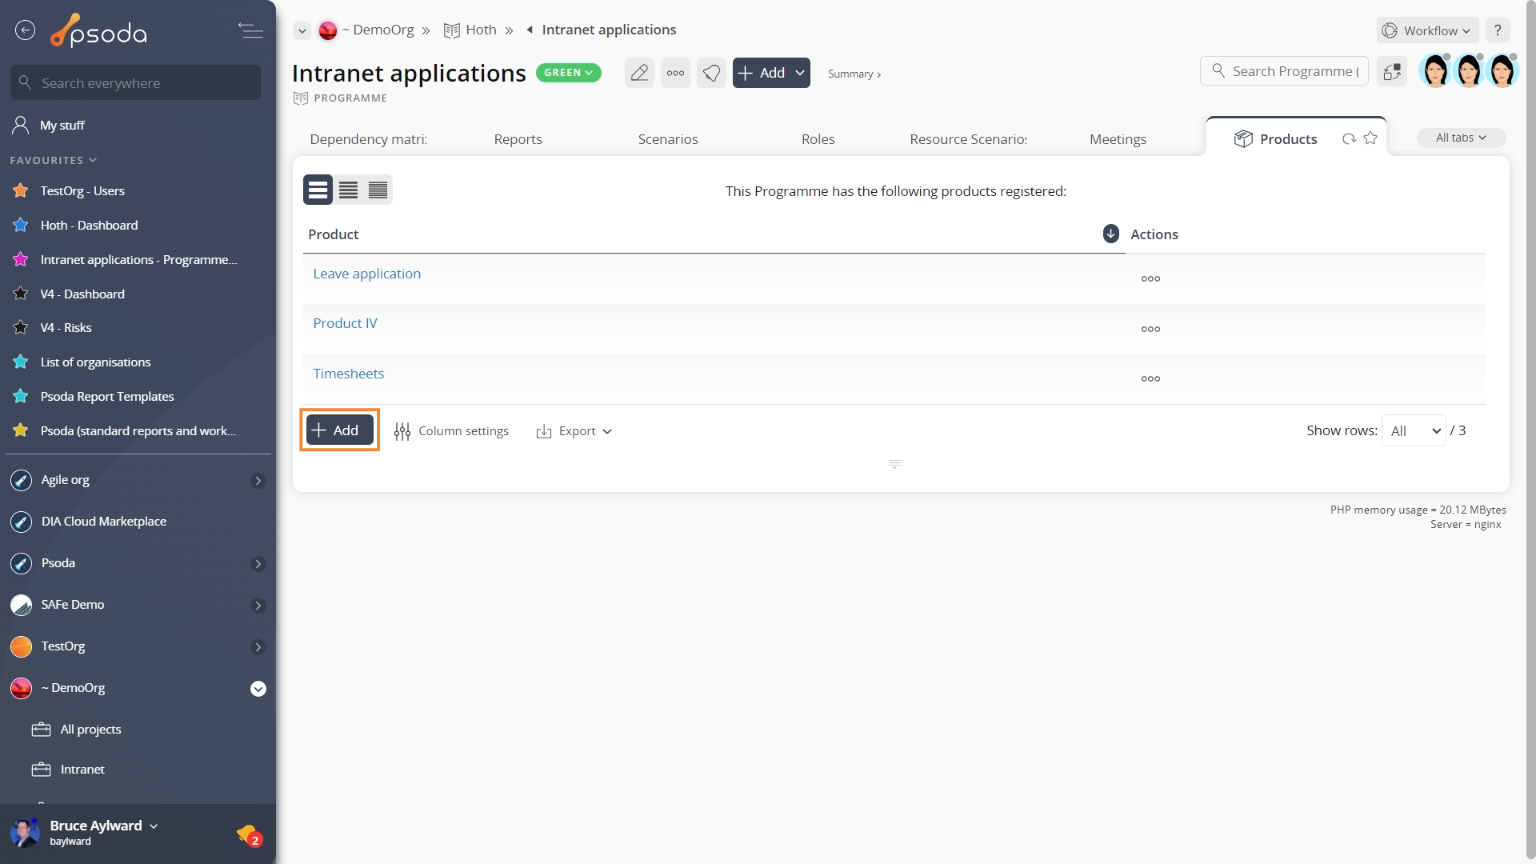Screen dimensions: 1536x864
Task: Click the second user avatar
Action: (1469, 72)
